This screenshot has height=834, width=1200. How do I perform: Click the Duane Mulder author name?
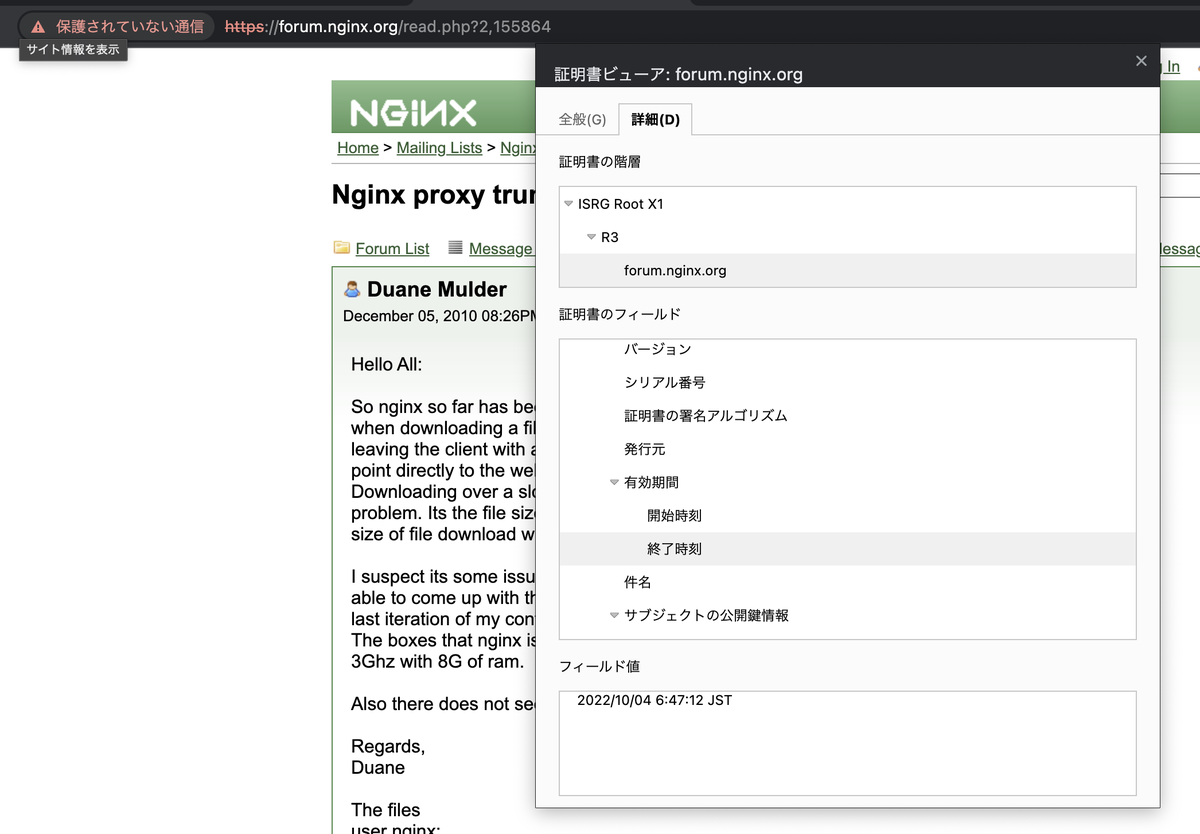(x=437, y=289)
